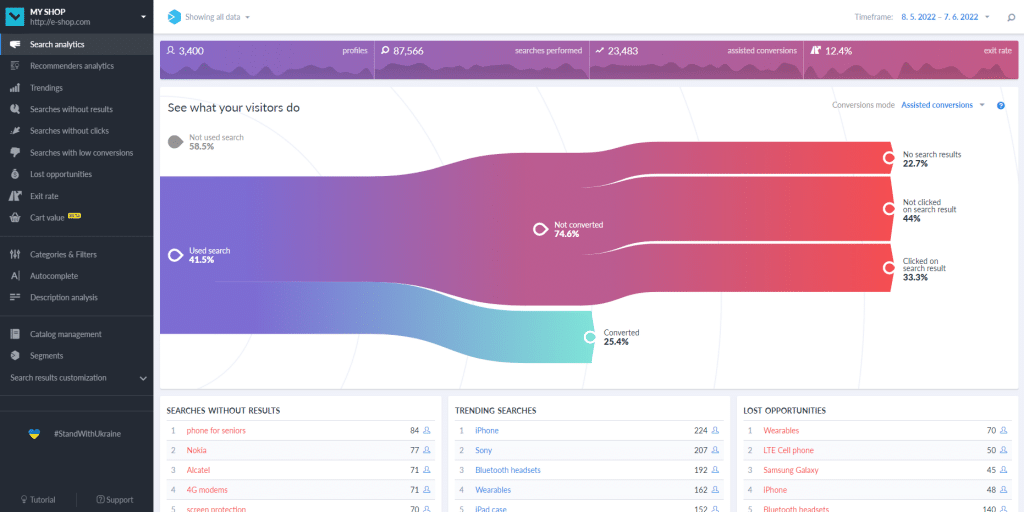This screenshot has height=512, width=1024.
Task: Open Recommenders analytics menu item
Action: (x=71, y=66)
